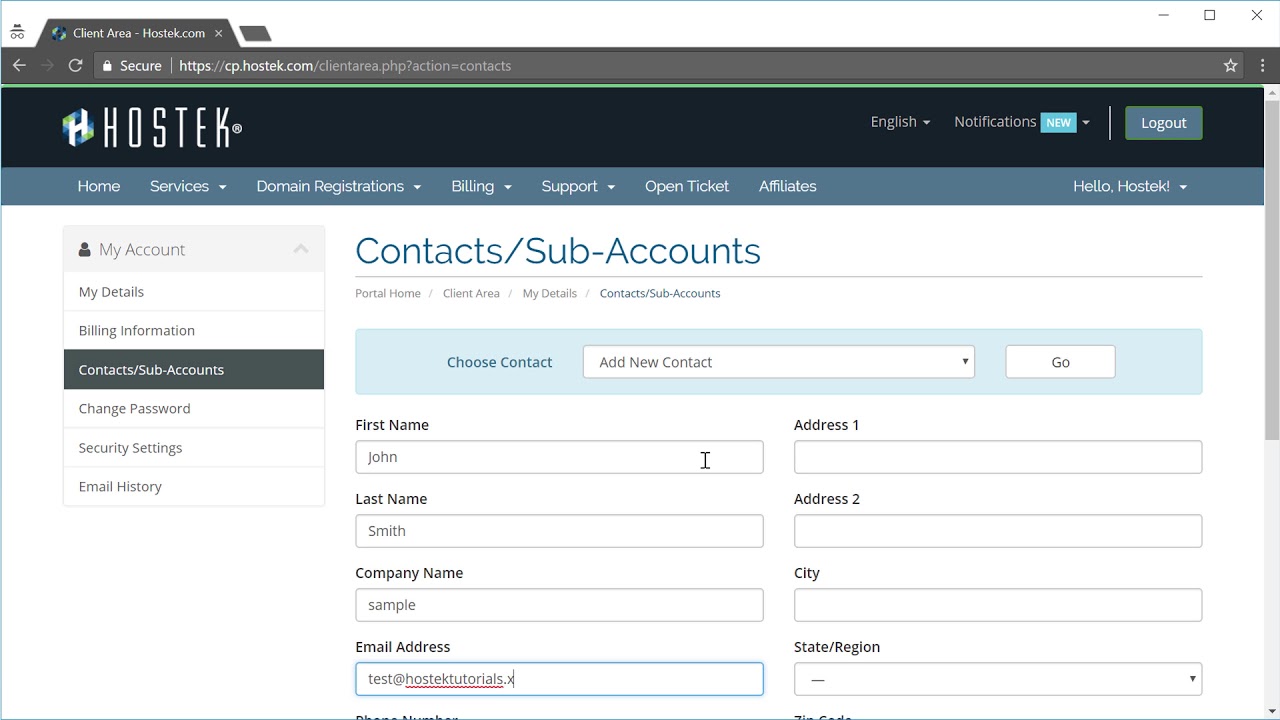Click the browser back arrow
The height and width of the screenshot is (720, 1280).
click(x=19, y=66)
